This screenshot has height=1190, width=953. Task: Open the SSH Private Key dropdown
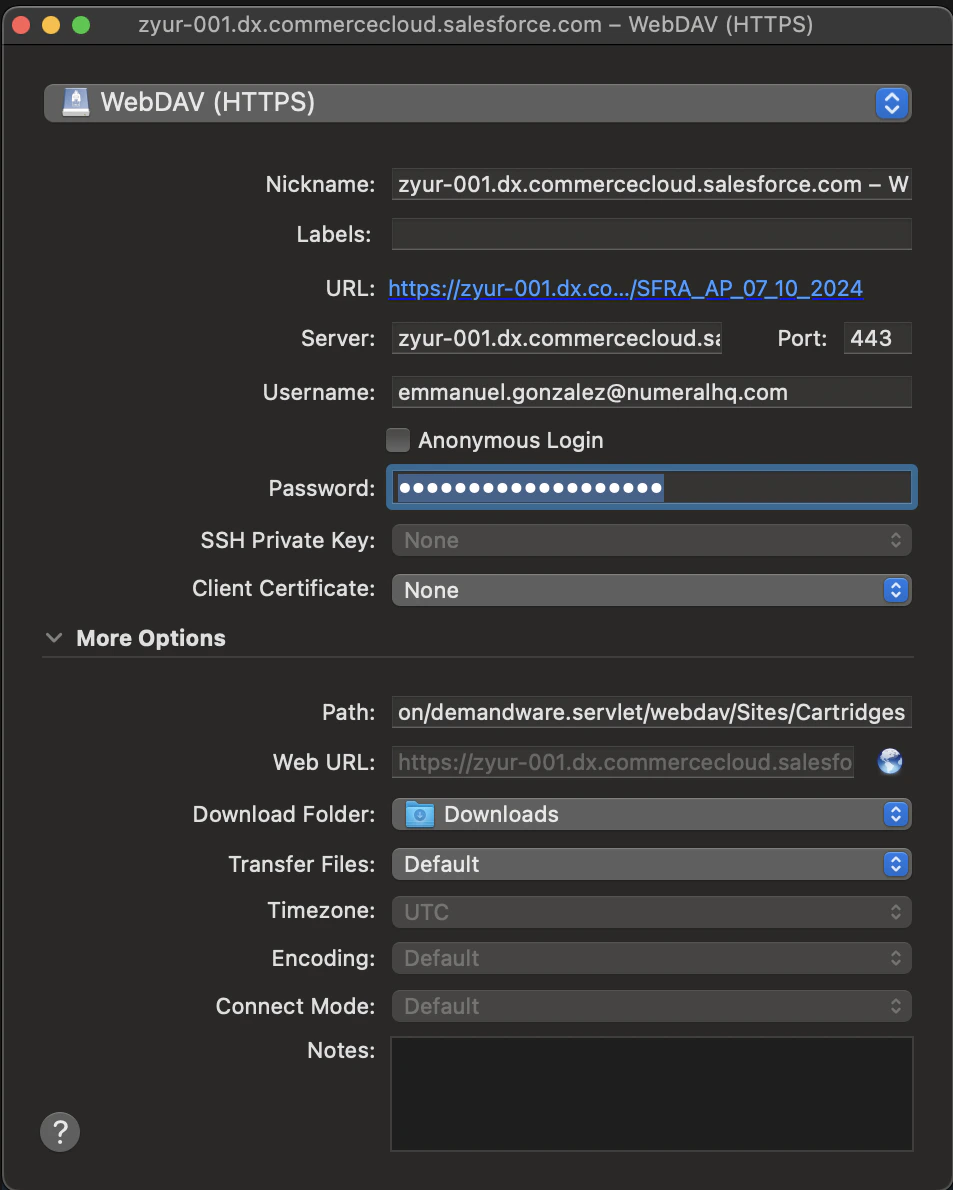coord(651,540)
